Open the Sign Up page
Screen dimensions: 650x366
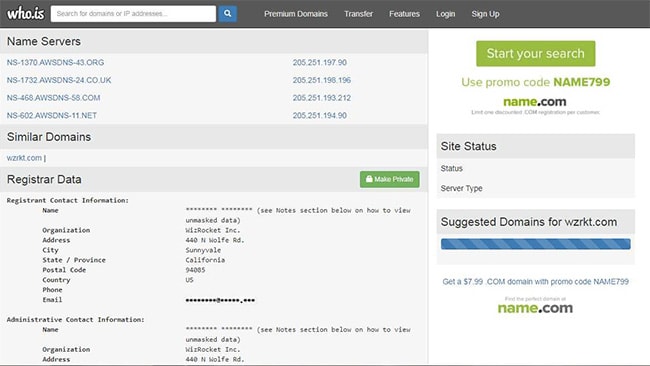(x=485, y=14)
